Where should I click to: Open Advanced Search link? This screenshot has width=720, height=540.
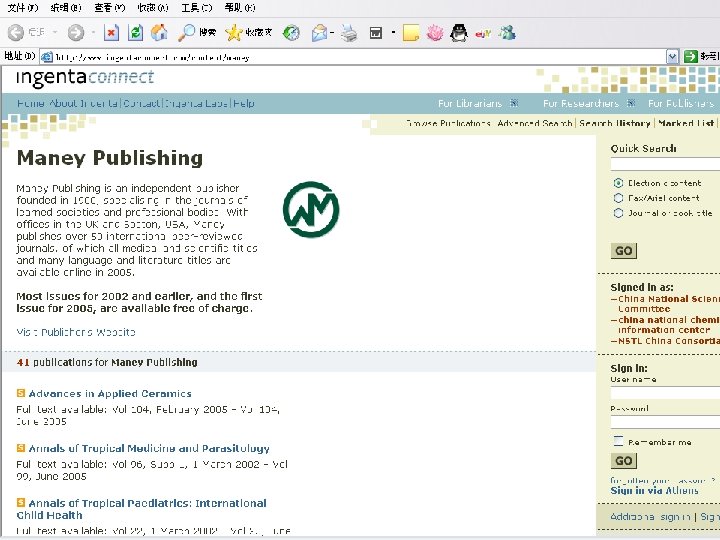(x=534, y=123)
